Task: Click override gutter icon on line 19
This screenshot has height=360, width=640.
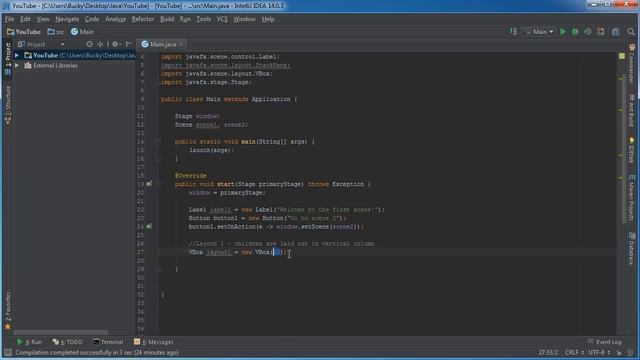Action: 149,184
